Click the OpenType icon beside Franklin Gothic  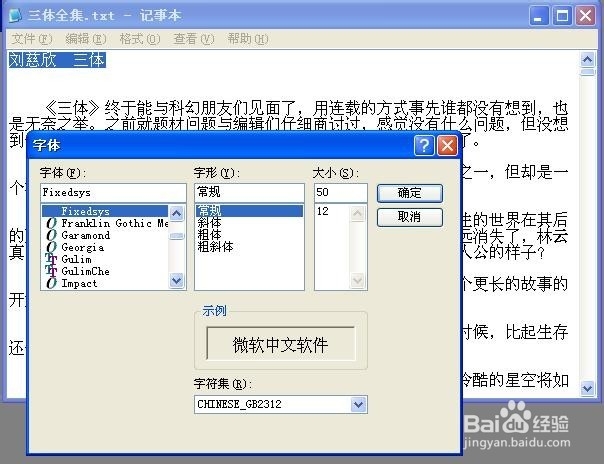pyautogui.click(x=51, y=223)
